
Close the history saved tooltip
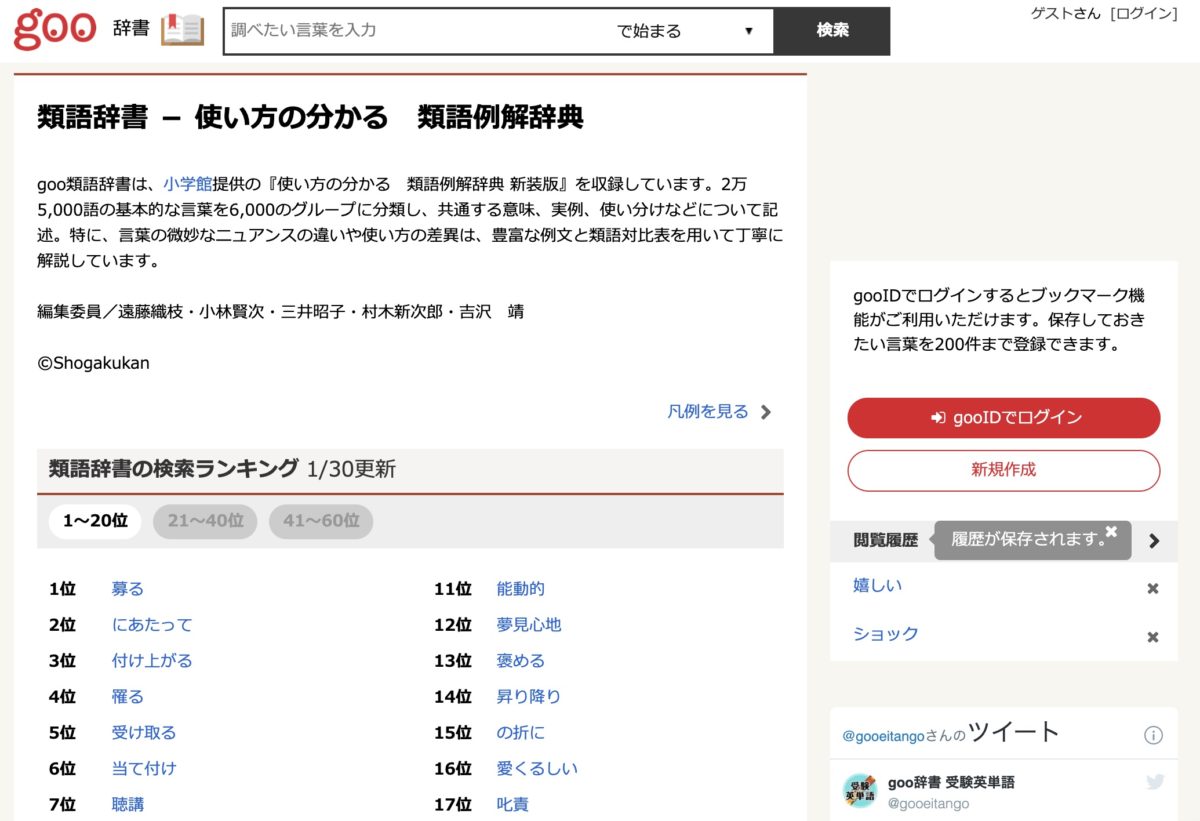(x=1111, y=531)
